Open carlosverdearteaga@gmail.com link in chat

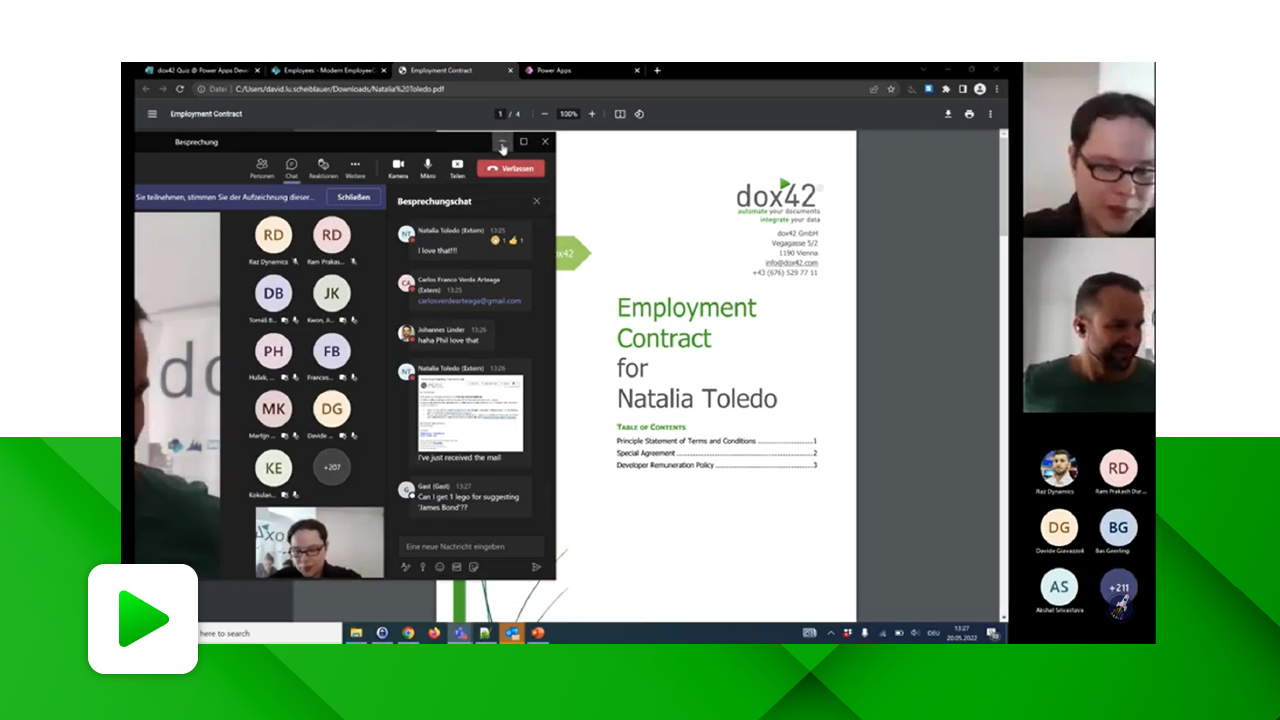469,300
